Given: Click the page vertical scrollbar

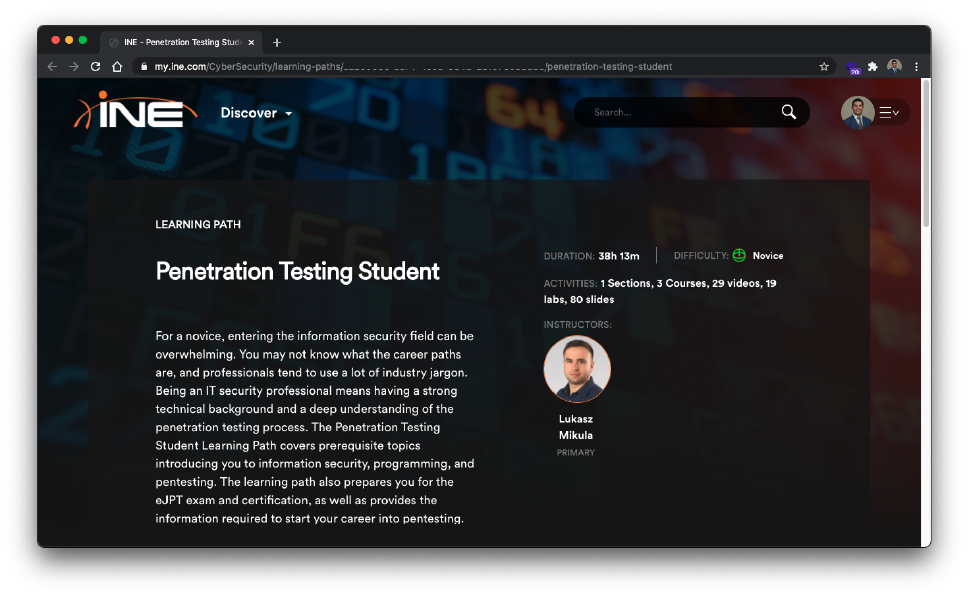Looking at the screenshot, I should (x=926, y=152).
